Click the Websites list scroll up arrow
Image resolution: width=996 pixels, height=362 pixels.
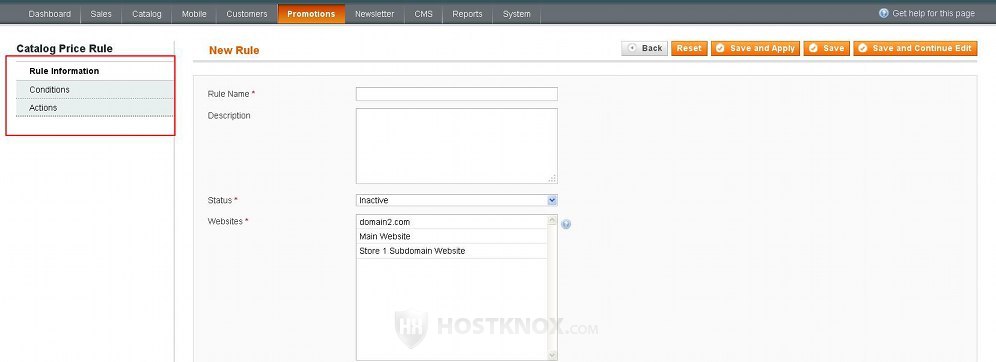click(552, 220)
